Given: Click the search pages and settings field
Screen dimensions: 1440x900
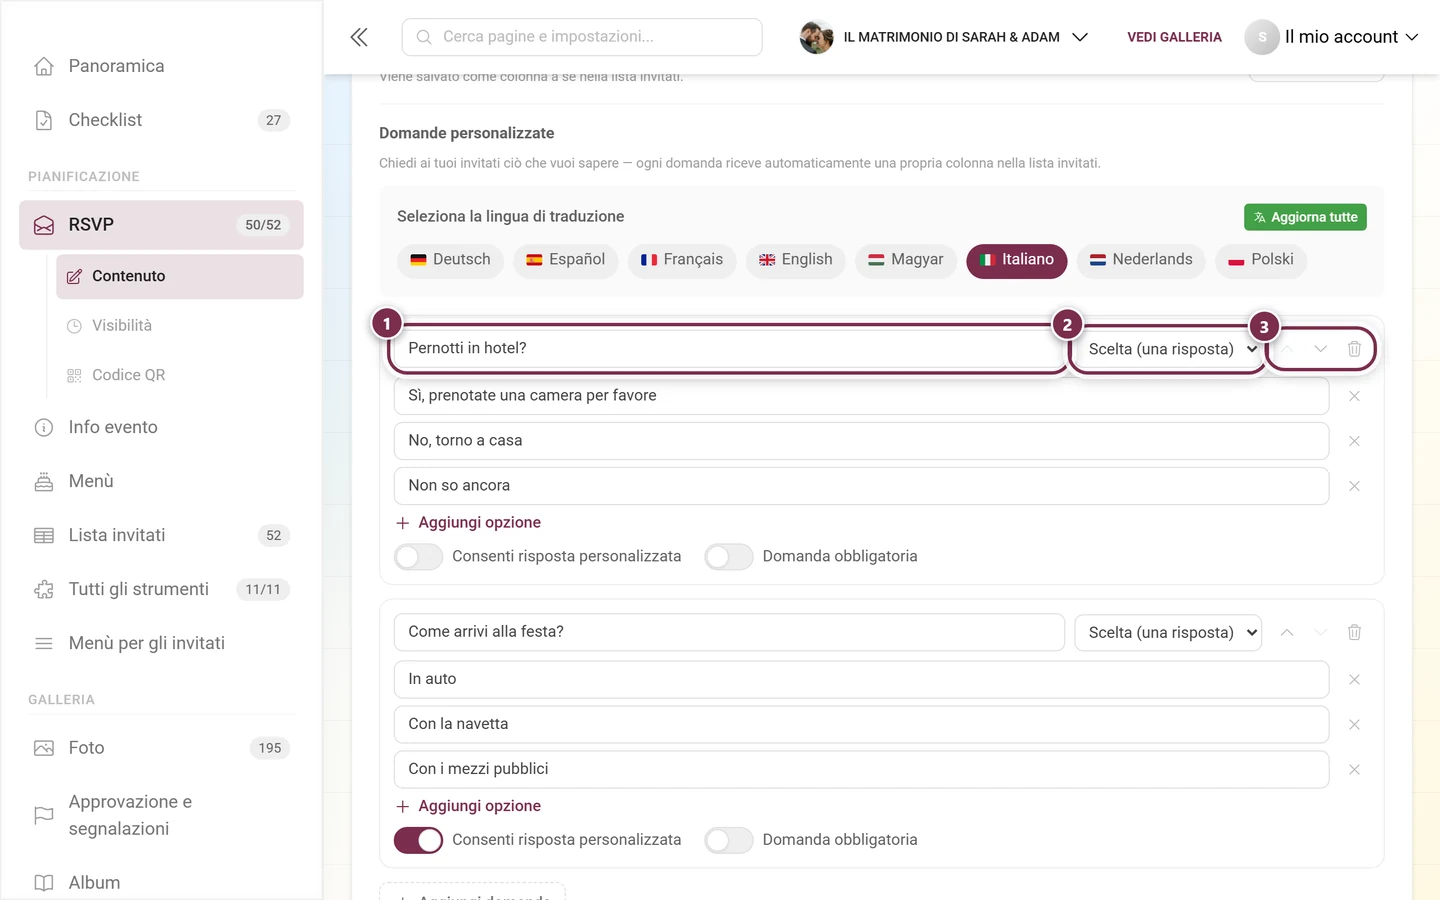Looking at the screenshot, I should pos(582,37).
